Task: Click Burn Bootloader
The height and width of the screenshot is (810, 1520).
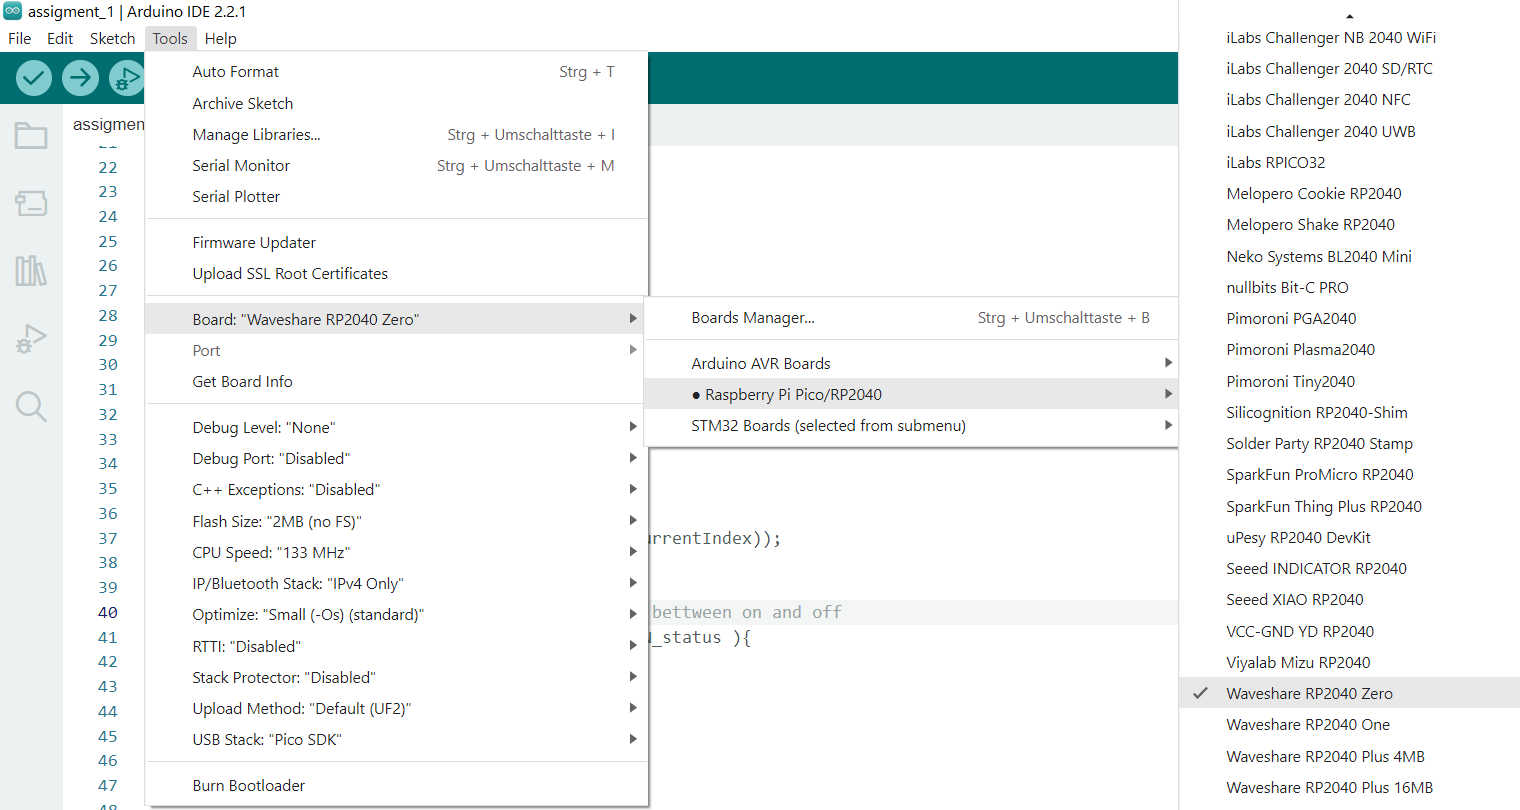Action: pyautogui.click(x=248, y=785)
